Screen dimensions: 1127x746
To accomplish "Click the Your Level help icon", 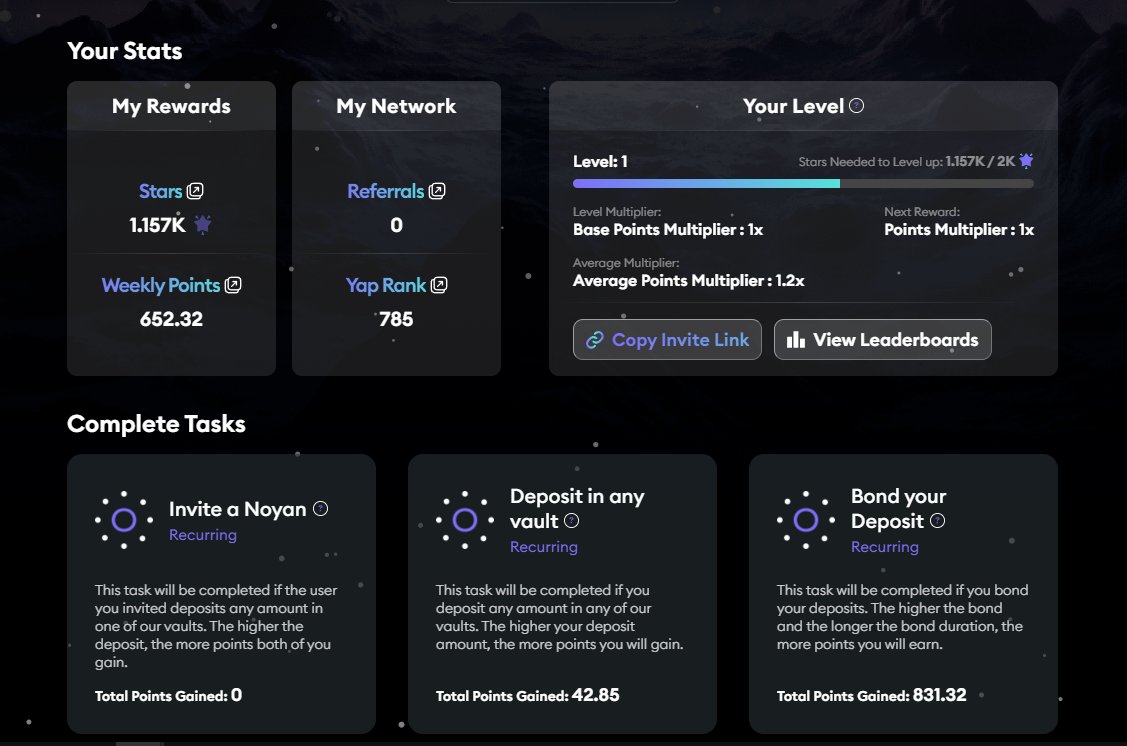I will tap(856, 106).
